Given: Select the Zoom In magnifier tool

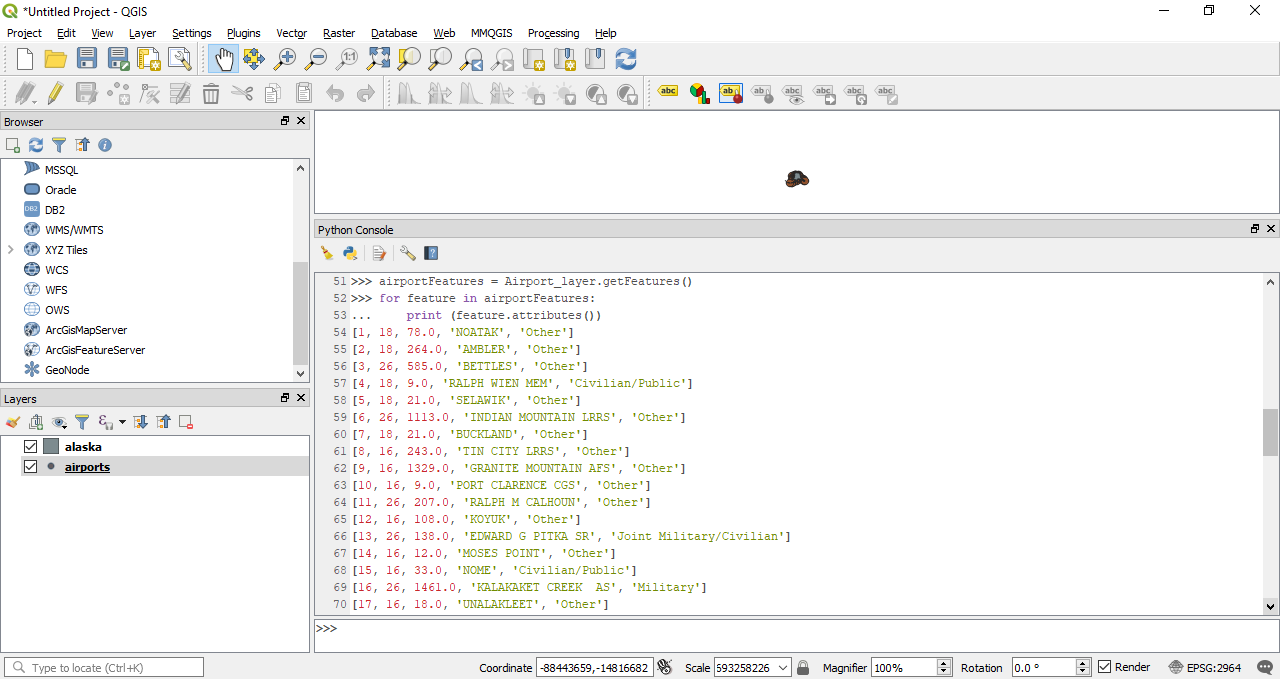Looking at the screenshot, I should coord(285,59).
